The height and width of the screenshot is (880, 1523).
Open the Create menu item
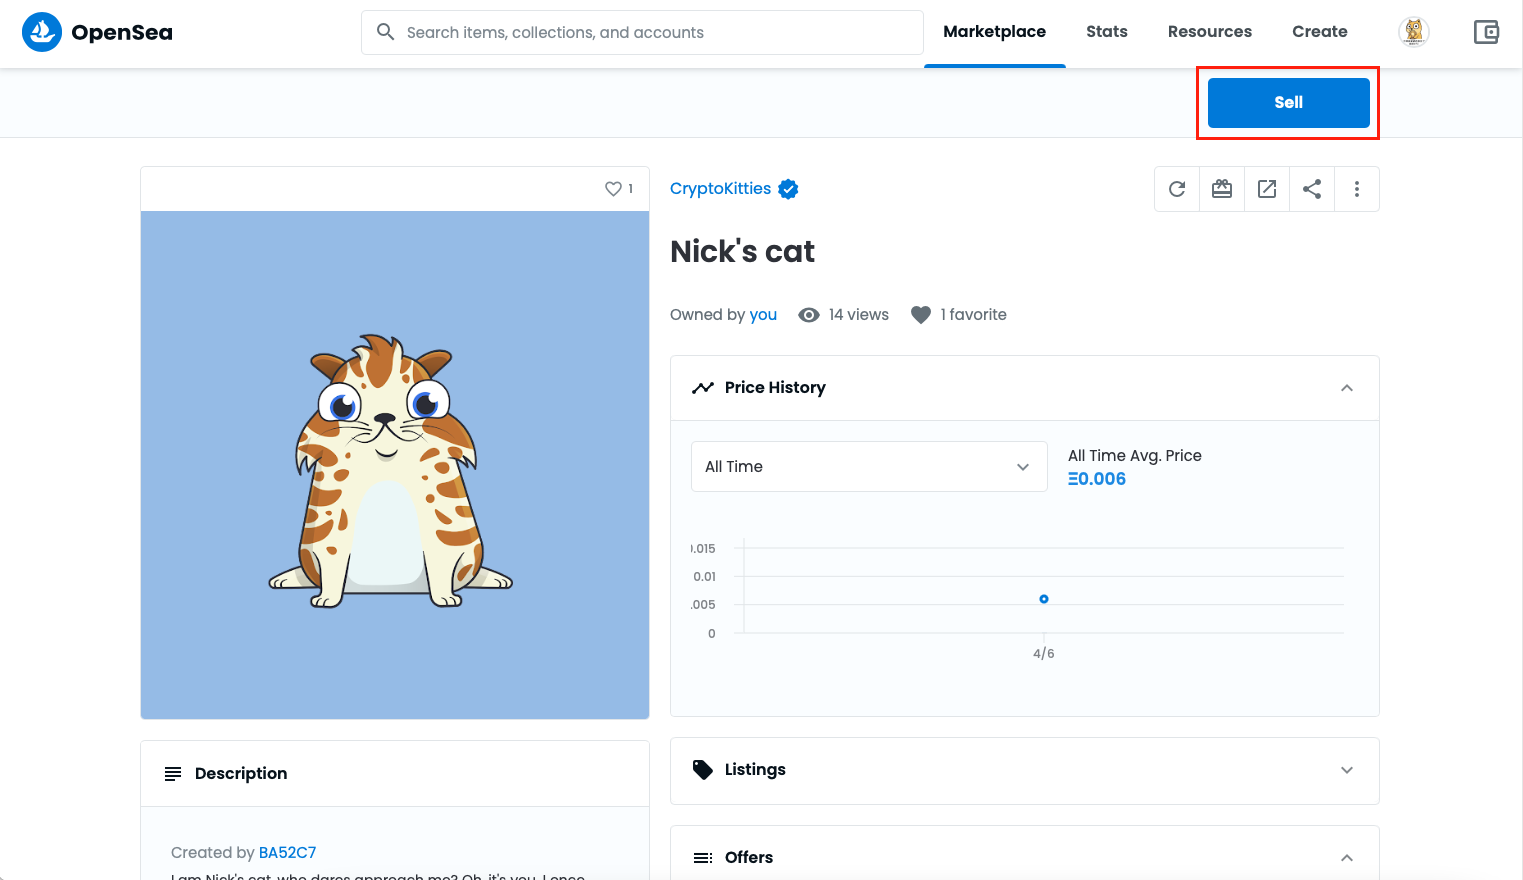(1320, 32)
